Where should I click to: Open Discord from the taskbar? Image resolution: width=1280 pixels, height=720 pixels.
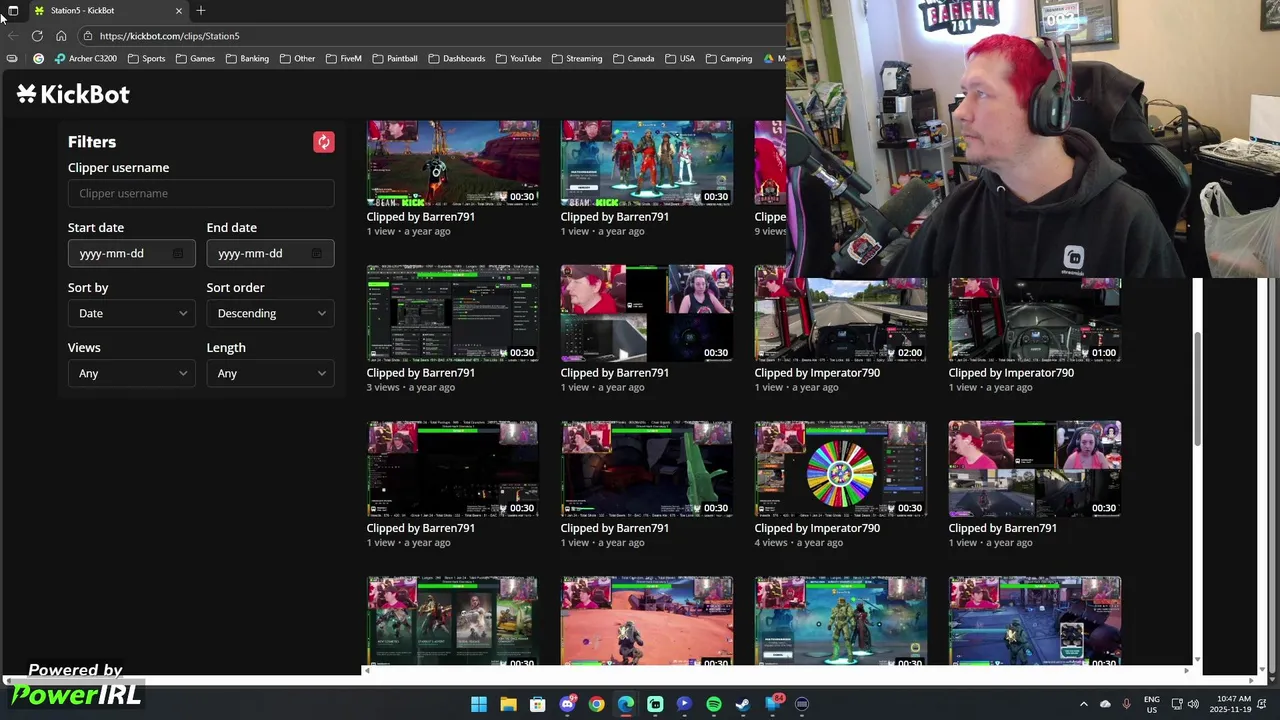567,704
